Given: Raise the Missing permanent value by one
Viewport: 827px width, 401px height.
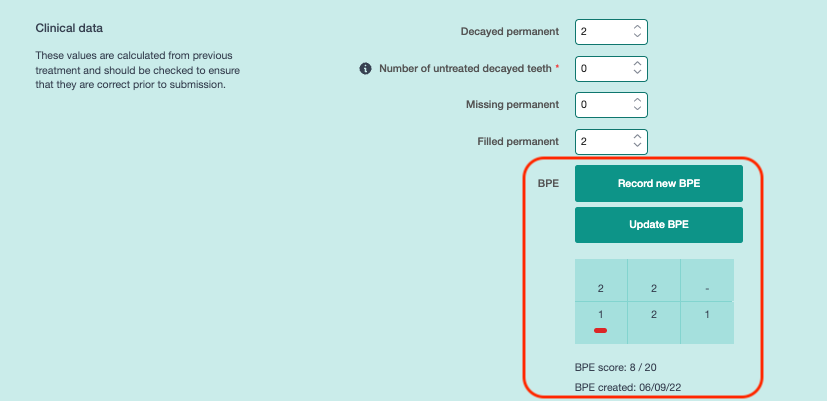Looking at the screenshot, I should coord(637,100).
